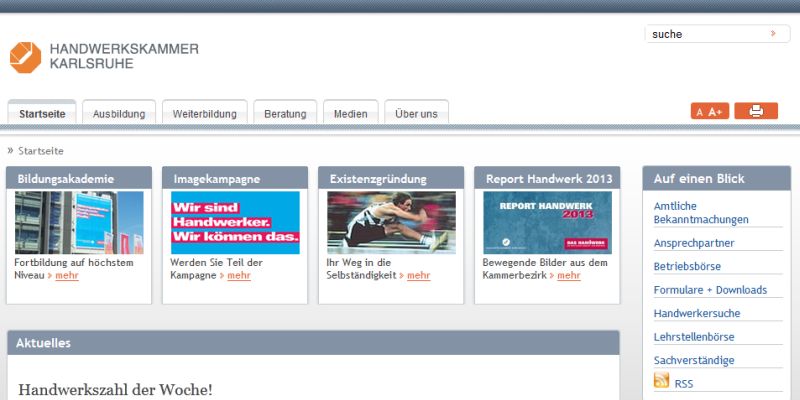Set normal font size with the small A

pyautogui.click(x=699, y=112)
